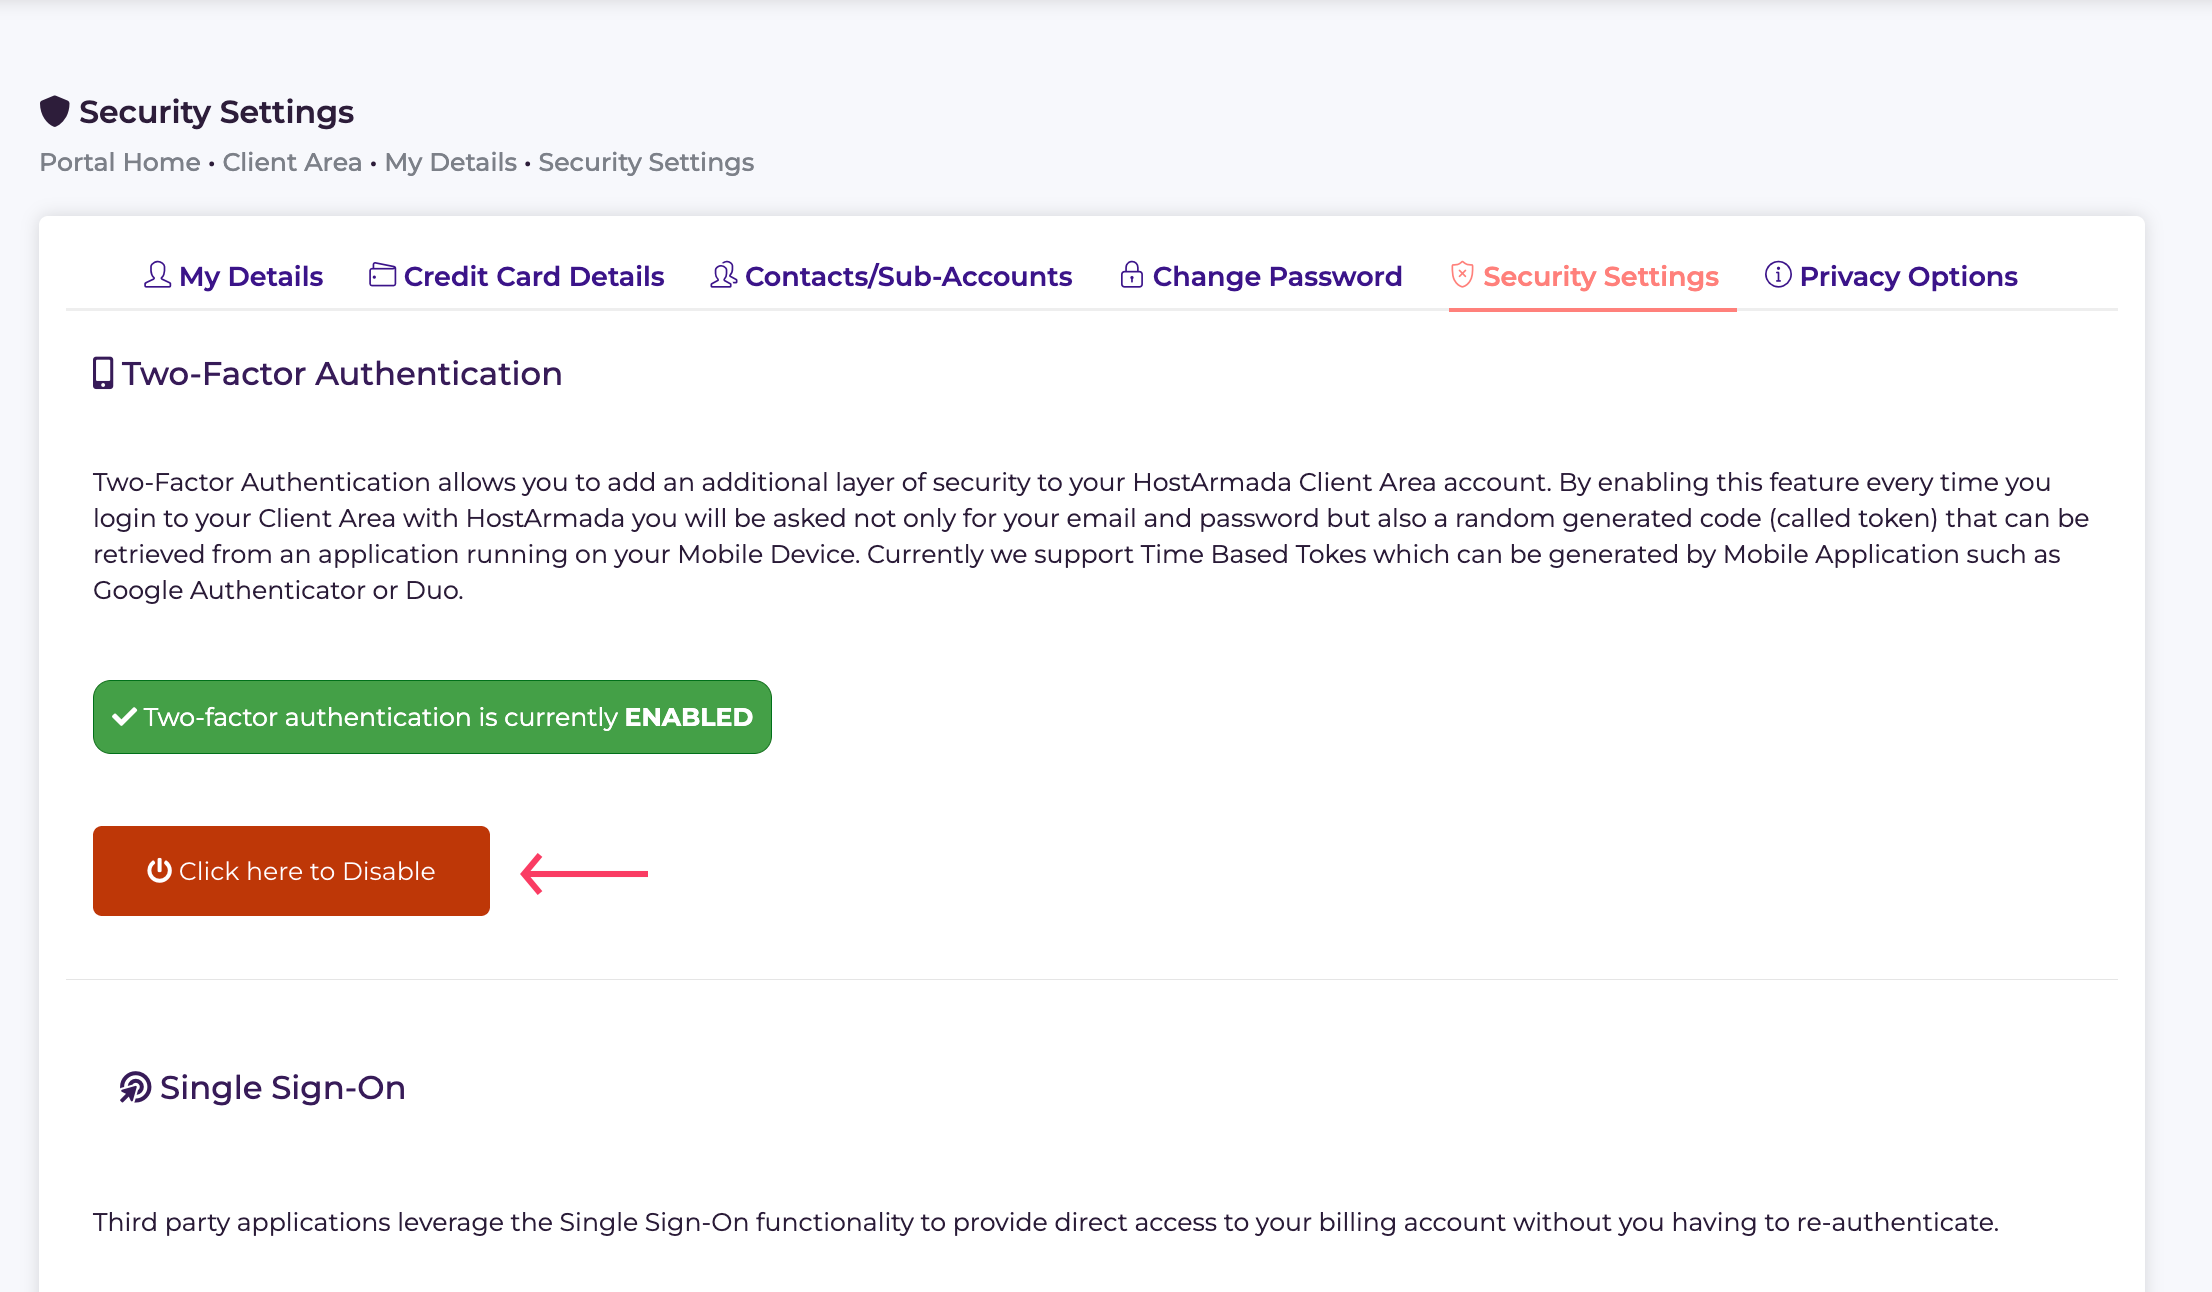Open the Privacy Options tab
2212x1292 pixels.
(x=1891, y=276)
